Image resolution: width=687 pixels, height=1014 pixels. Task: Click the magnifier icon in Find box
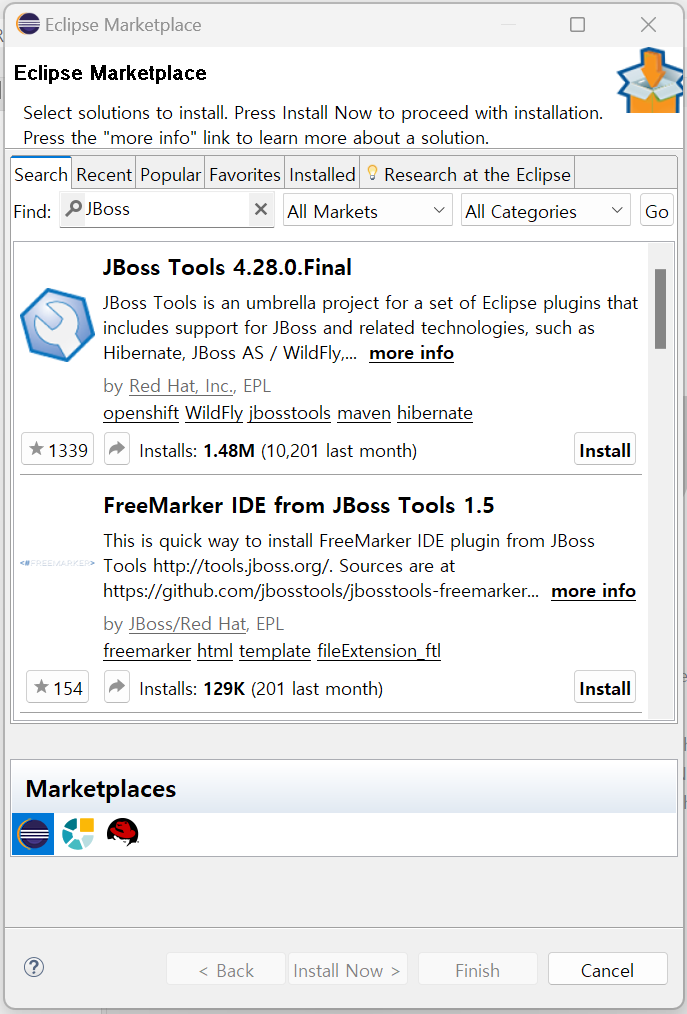[x=74, y=208]
